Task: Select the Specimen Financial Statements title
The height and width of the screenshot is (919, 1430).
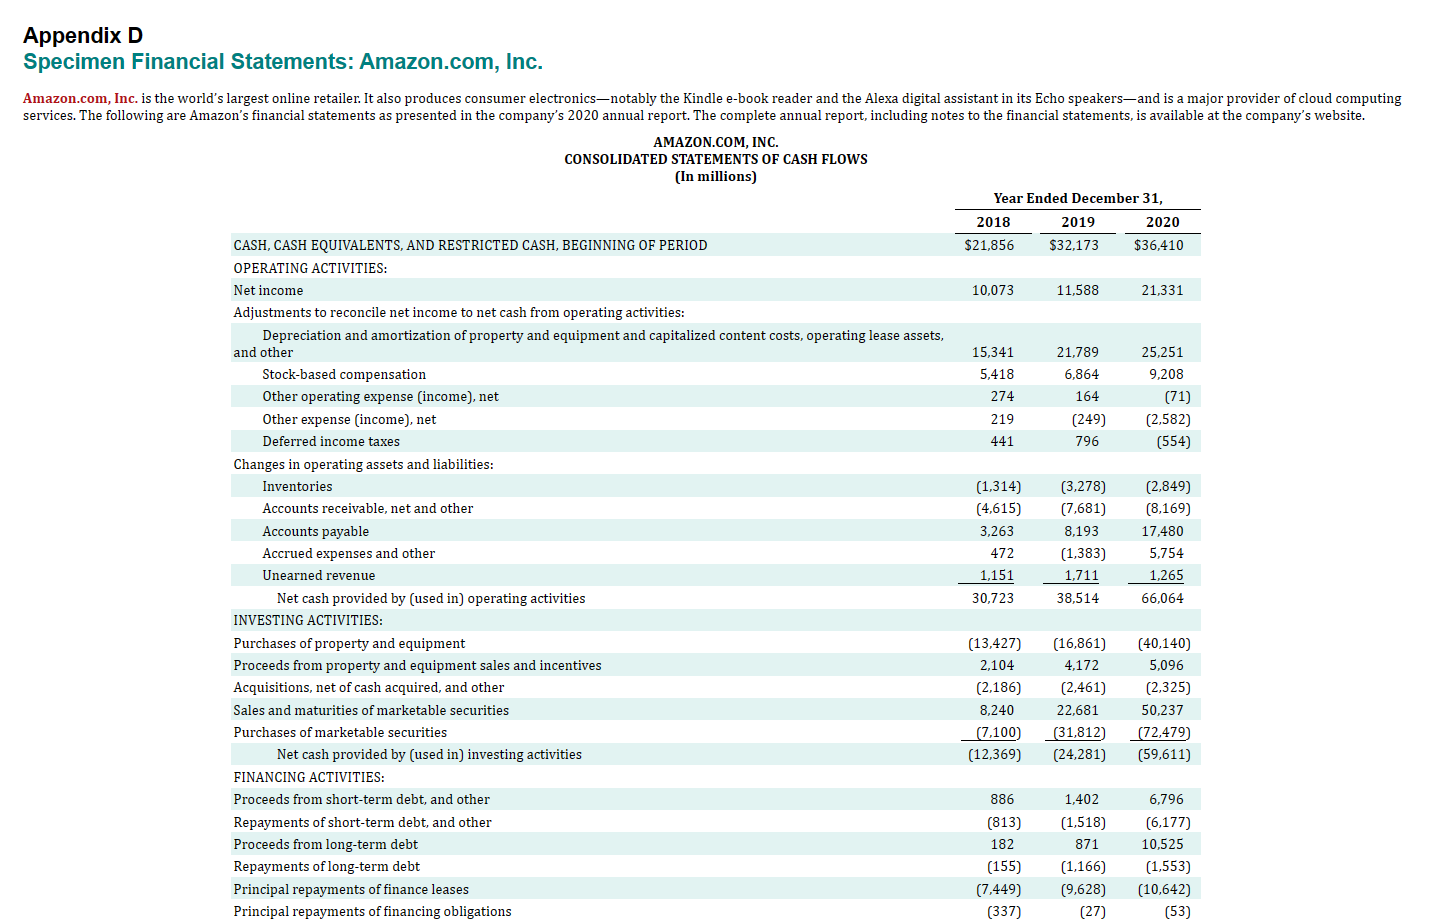Action: pos(283,61)
